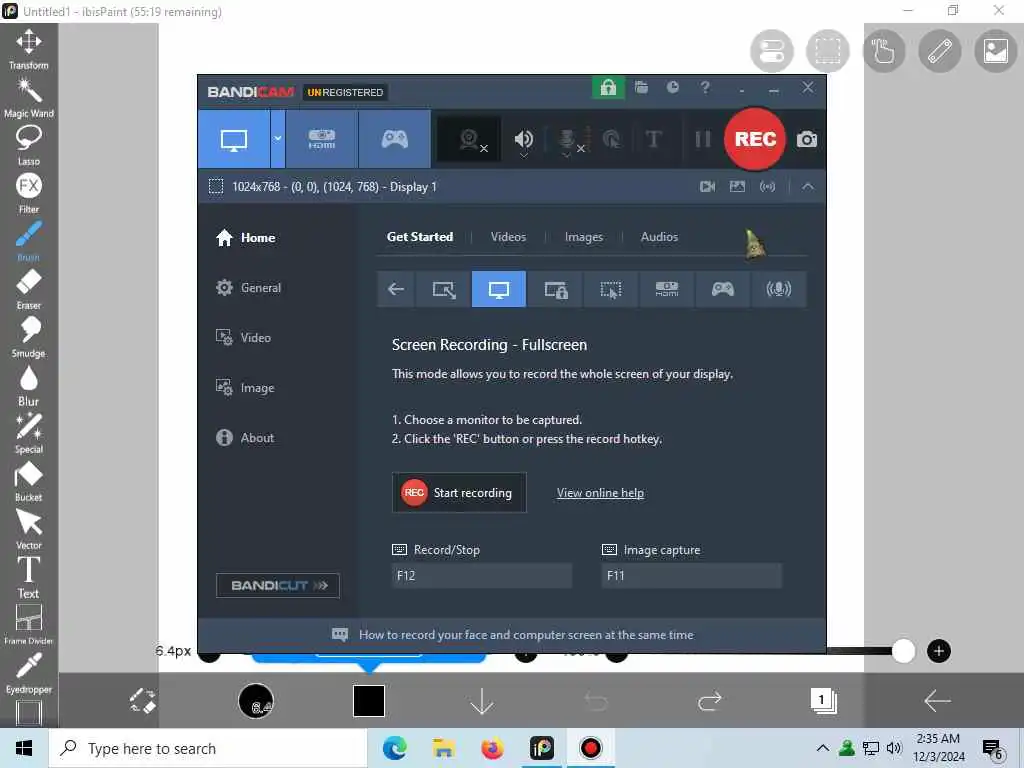
Task: Select around mouse recording mode
Action: 611,289
